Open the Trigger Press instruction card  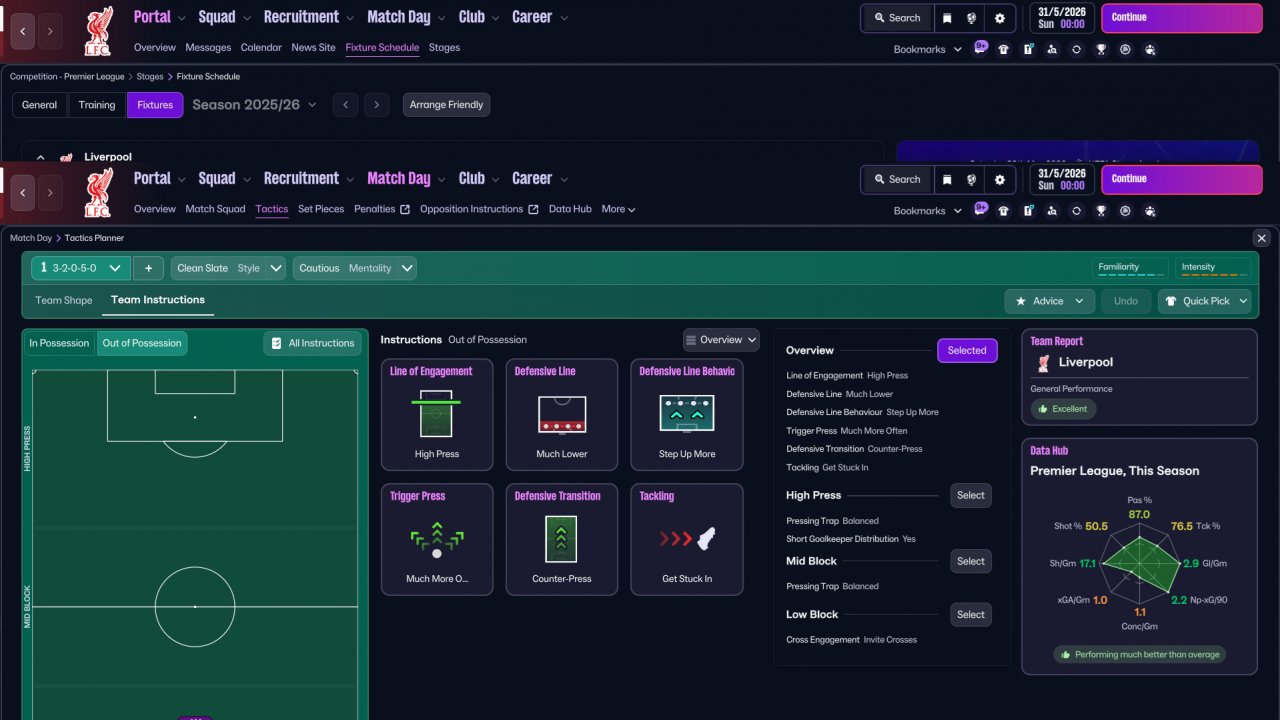point(437,540)
